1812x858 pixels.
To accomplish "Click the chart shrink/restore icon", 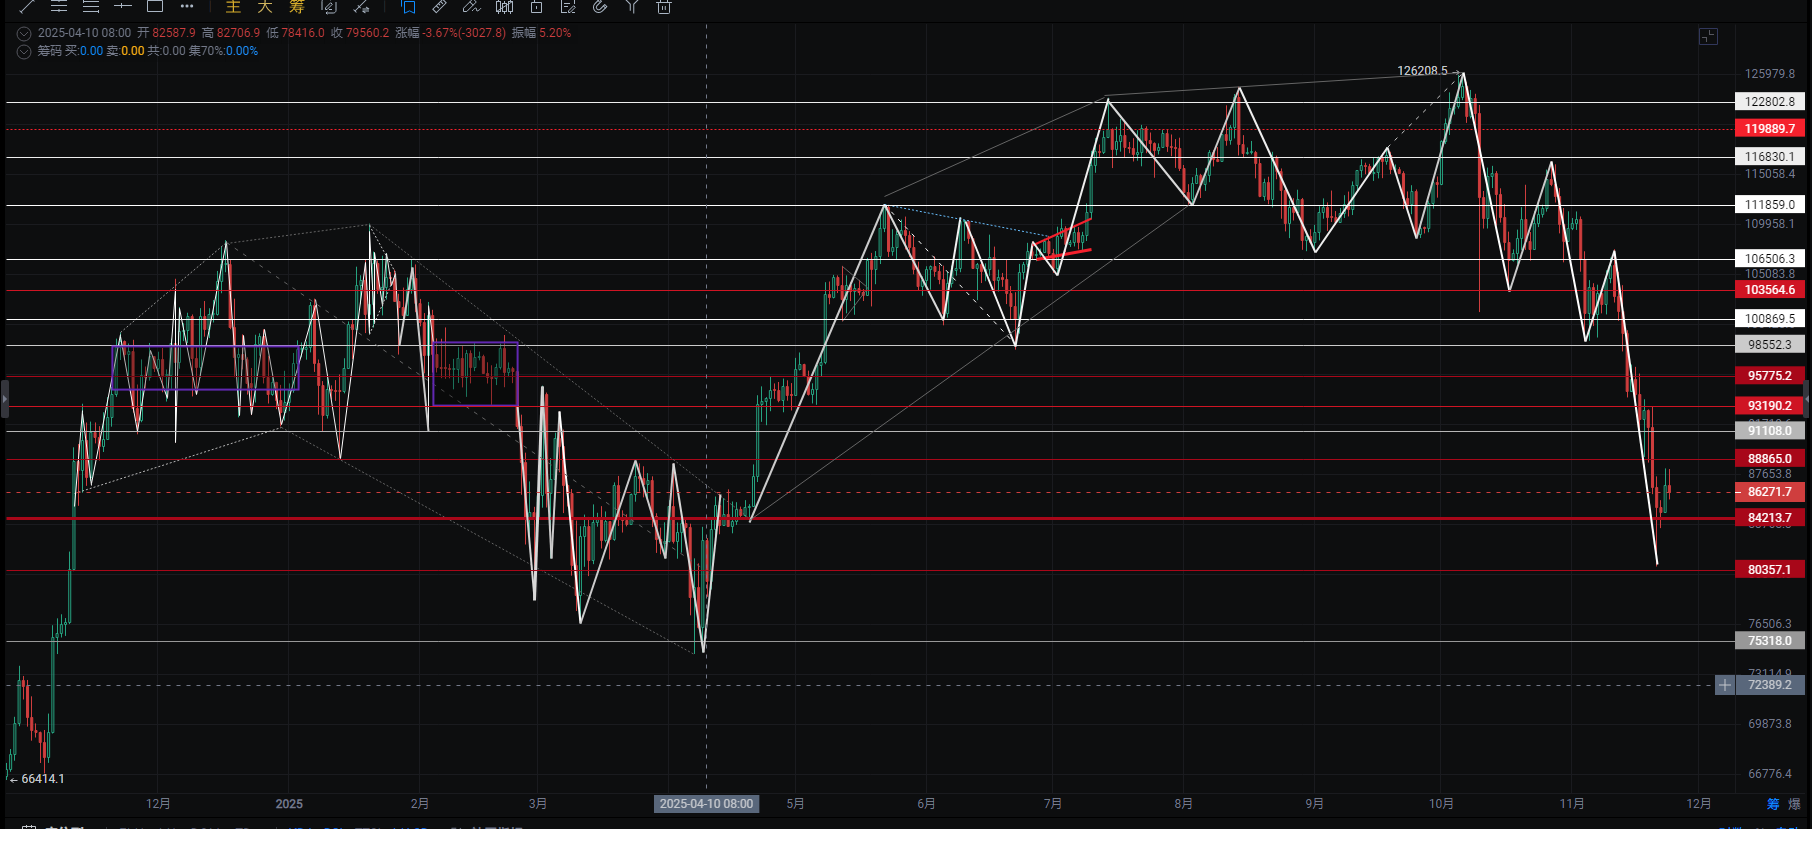I will (x=1708, y=37).
